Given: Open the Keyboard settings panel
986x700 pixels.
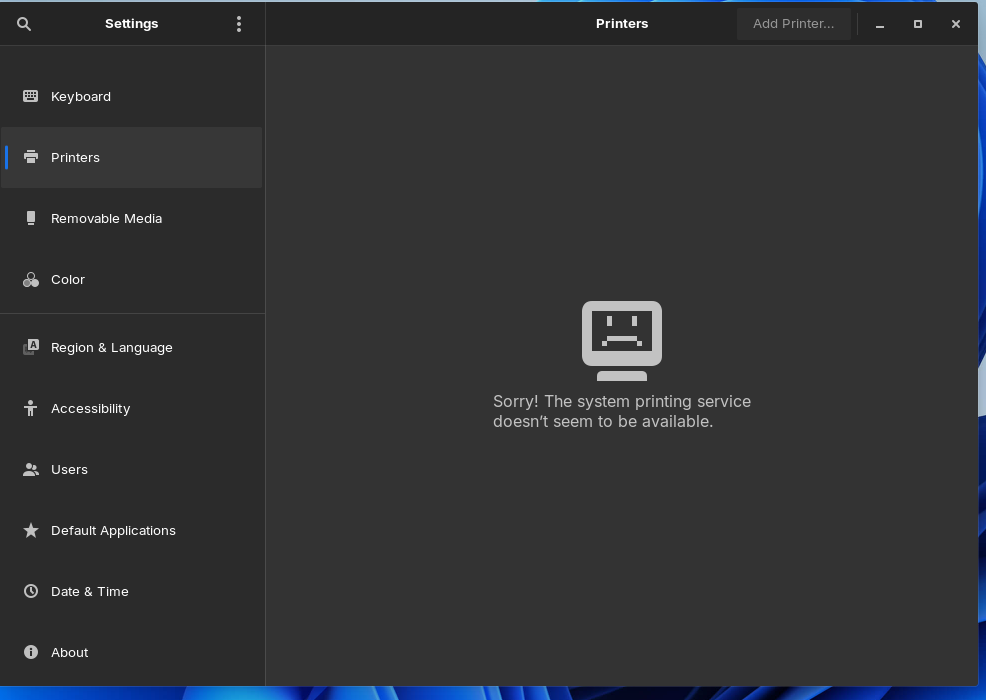Looking at the screenshot, I should click(81, 96).
